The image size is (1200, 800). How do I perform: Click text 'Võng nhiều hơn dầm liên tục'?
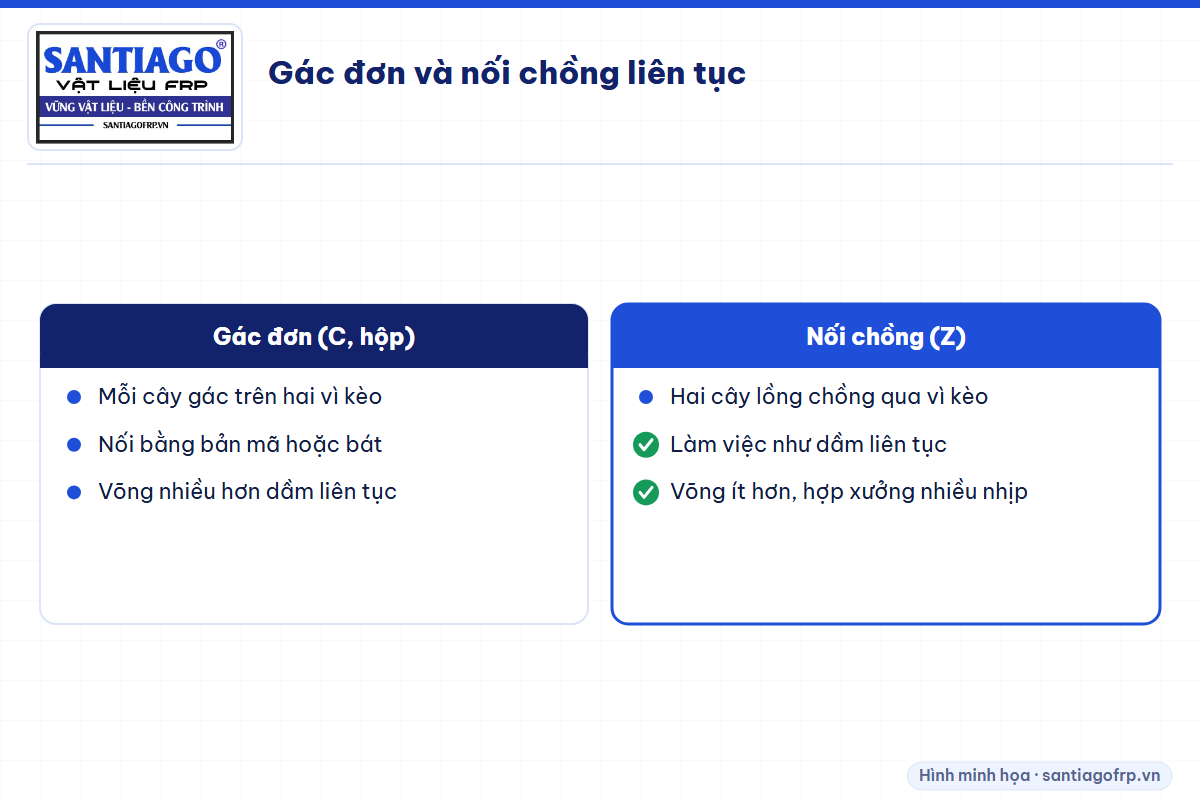tap(247, 492)
